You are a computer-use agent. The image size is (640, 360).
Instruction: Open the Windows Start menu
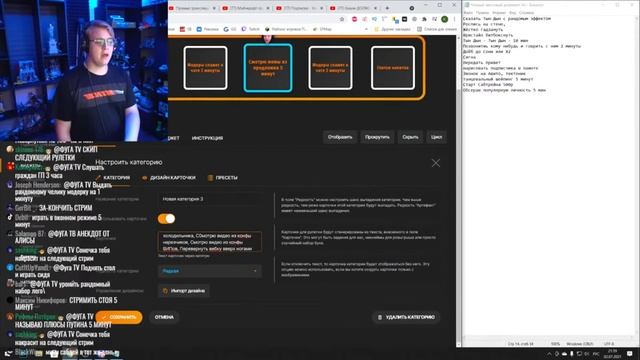[8, 353]
